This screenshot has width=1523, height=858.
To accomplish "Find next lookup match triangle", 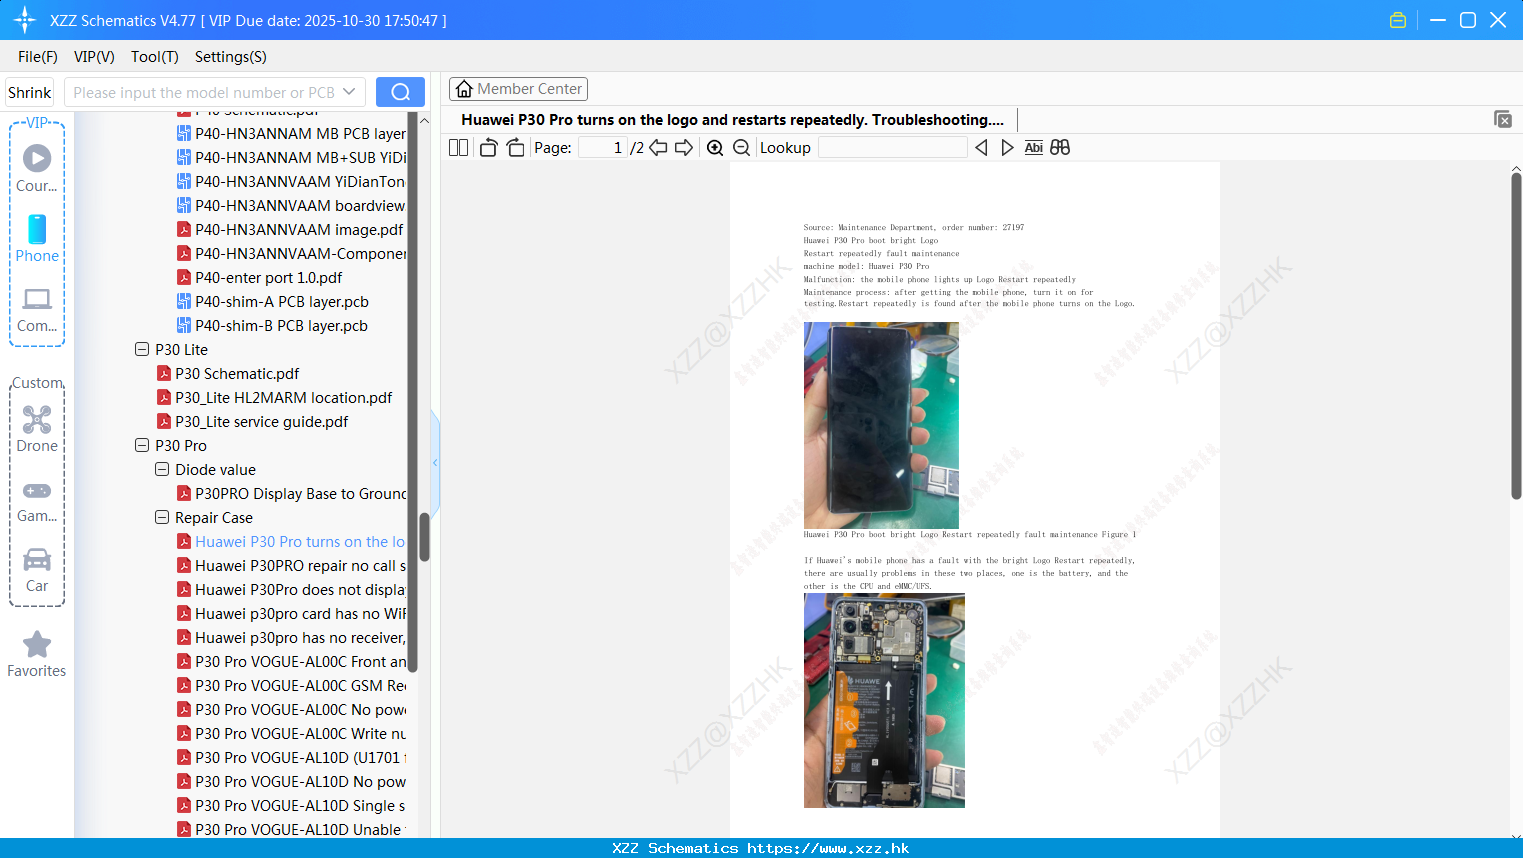I will point(1007,148).
